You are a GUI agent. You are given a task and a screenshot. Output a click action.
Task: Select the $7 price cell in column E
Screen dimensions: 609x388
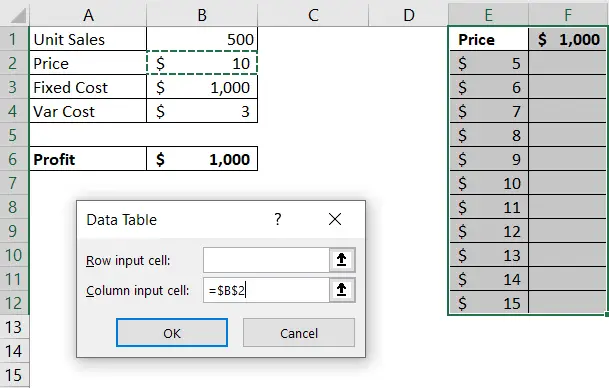pos(489,111)
